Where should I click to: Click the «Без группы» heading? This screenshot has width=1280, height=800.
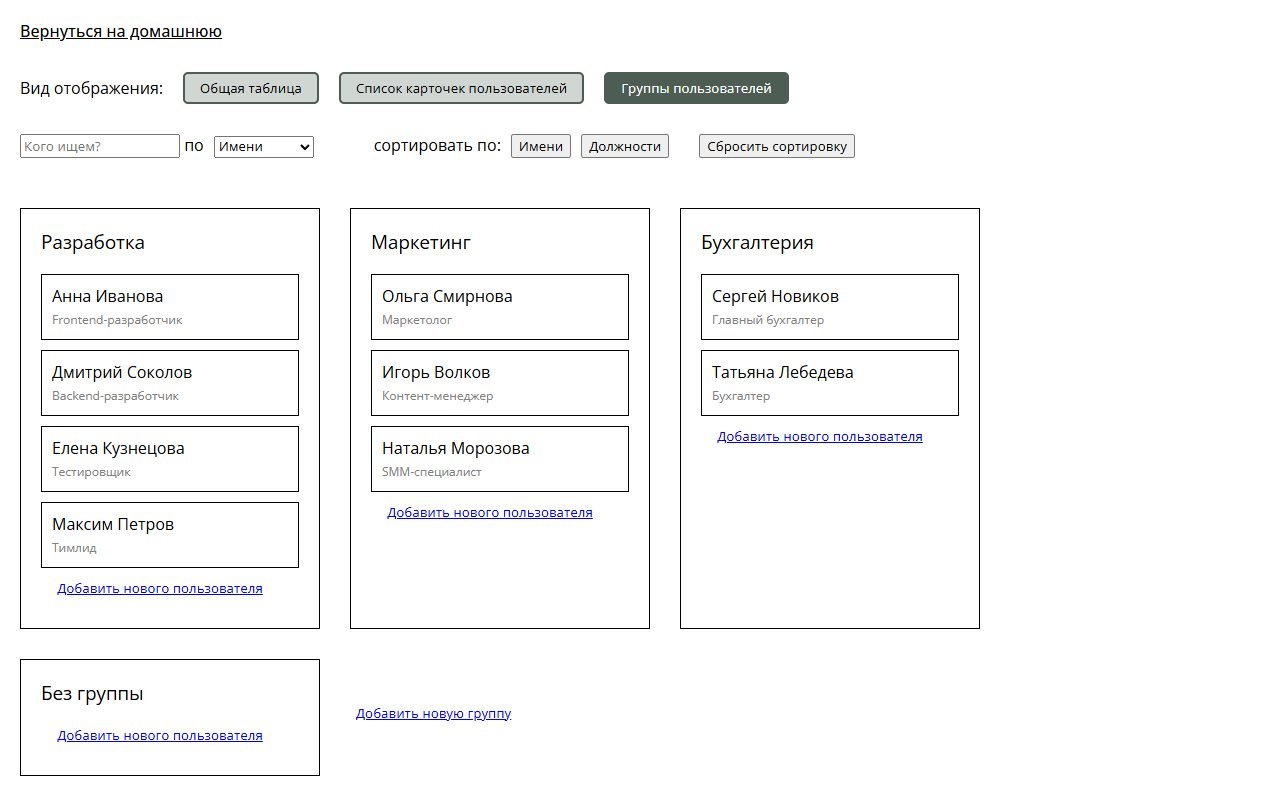pyautogui.click(x=92, y=693)
